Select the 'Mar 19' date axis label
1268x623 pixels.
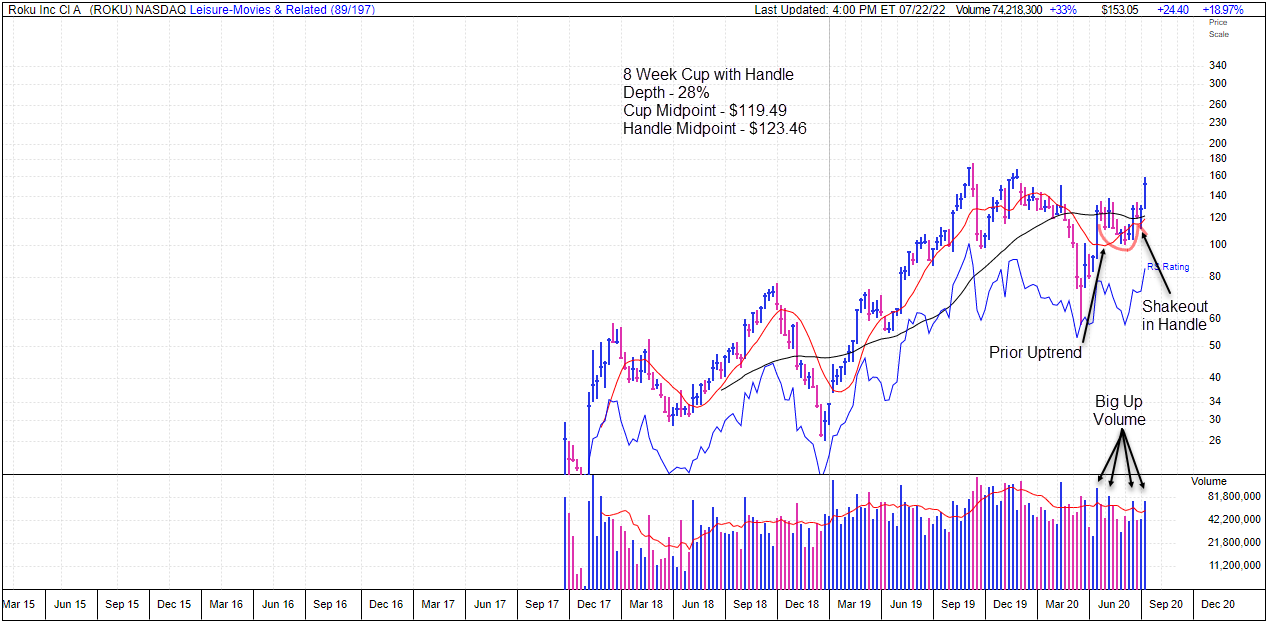coord(854,604)
